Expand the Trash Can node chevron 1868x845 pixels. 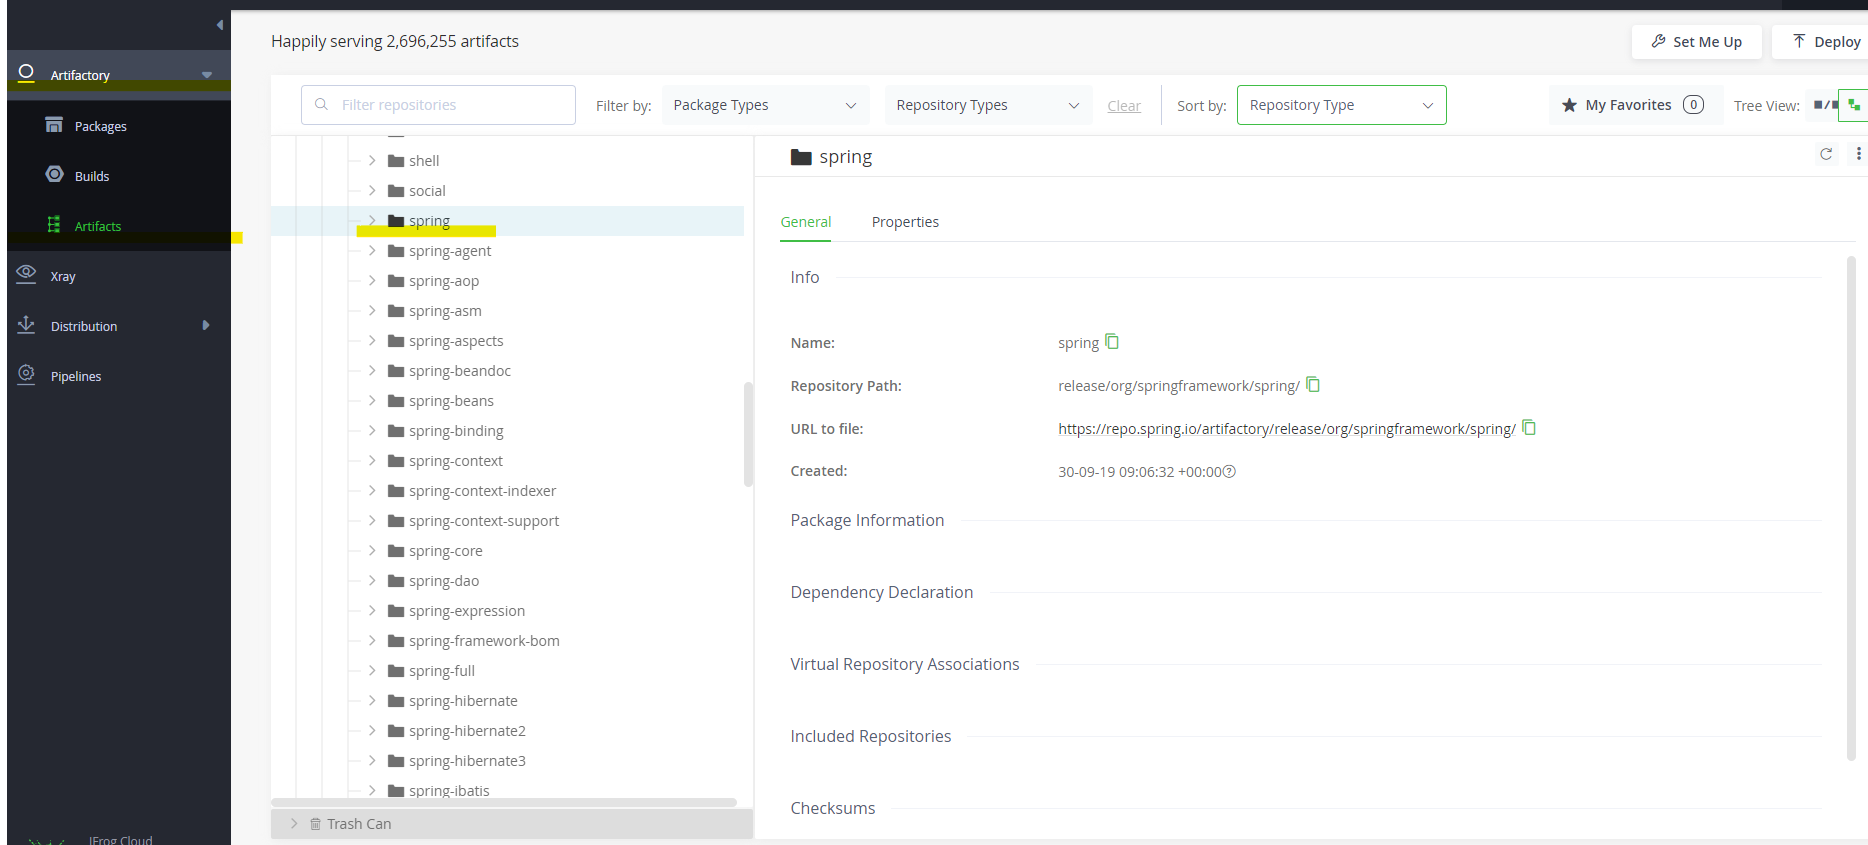pyautogui.click(x=294, y=824)
